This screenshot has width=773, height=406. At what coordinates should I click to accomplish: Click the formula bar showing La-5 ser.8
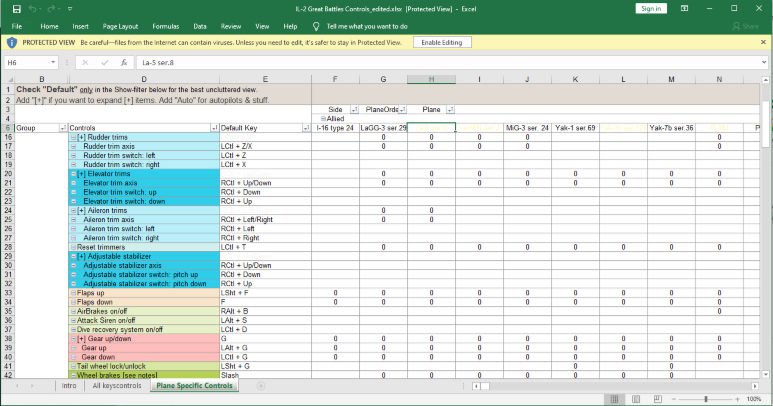(449, 63)
